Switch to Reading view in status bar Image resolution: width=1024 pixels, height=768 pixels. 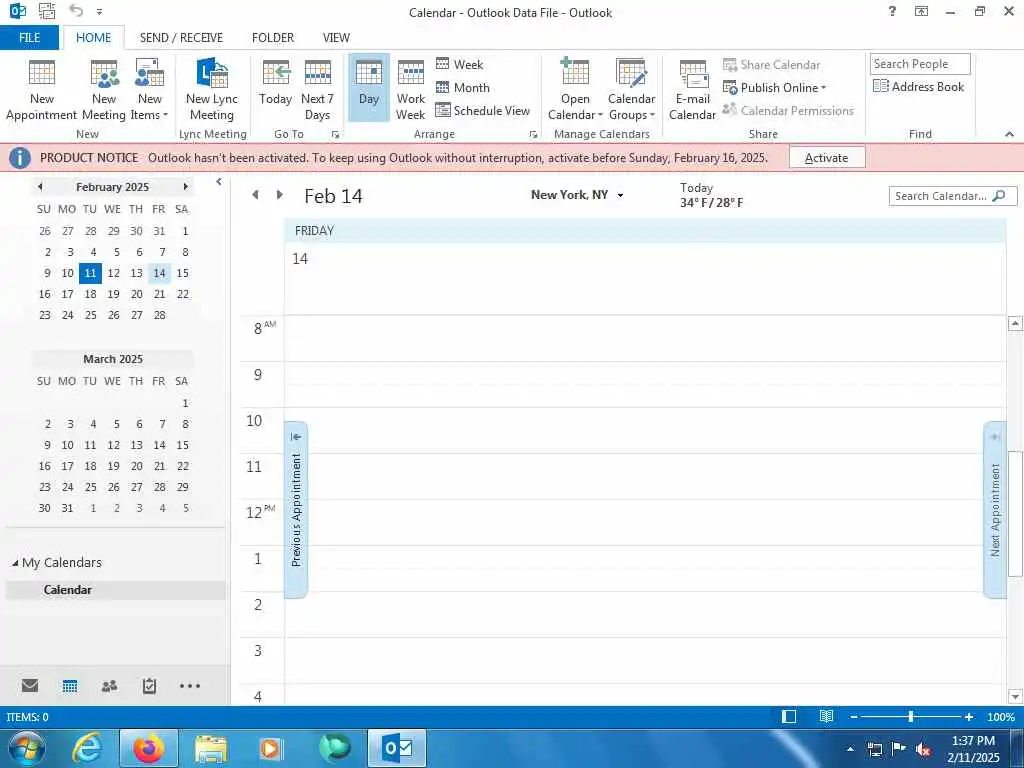826,717
